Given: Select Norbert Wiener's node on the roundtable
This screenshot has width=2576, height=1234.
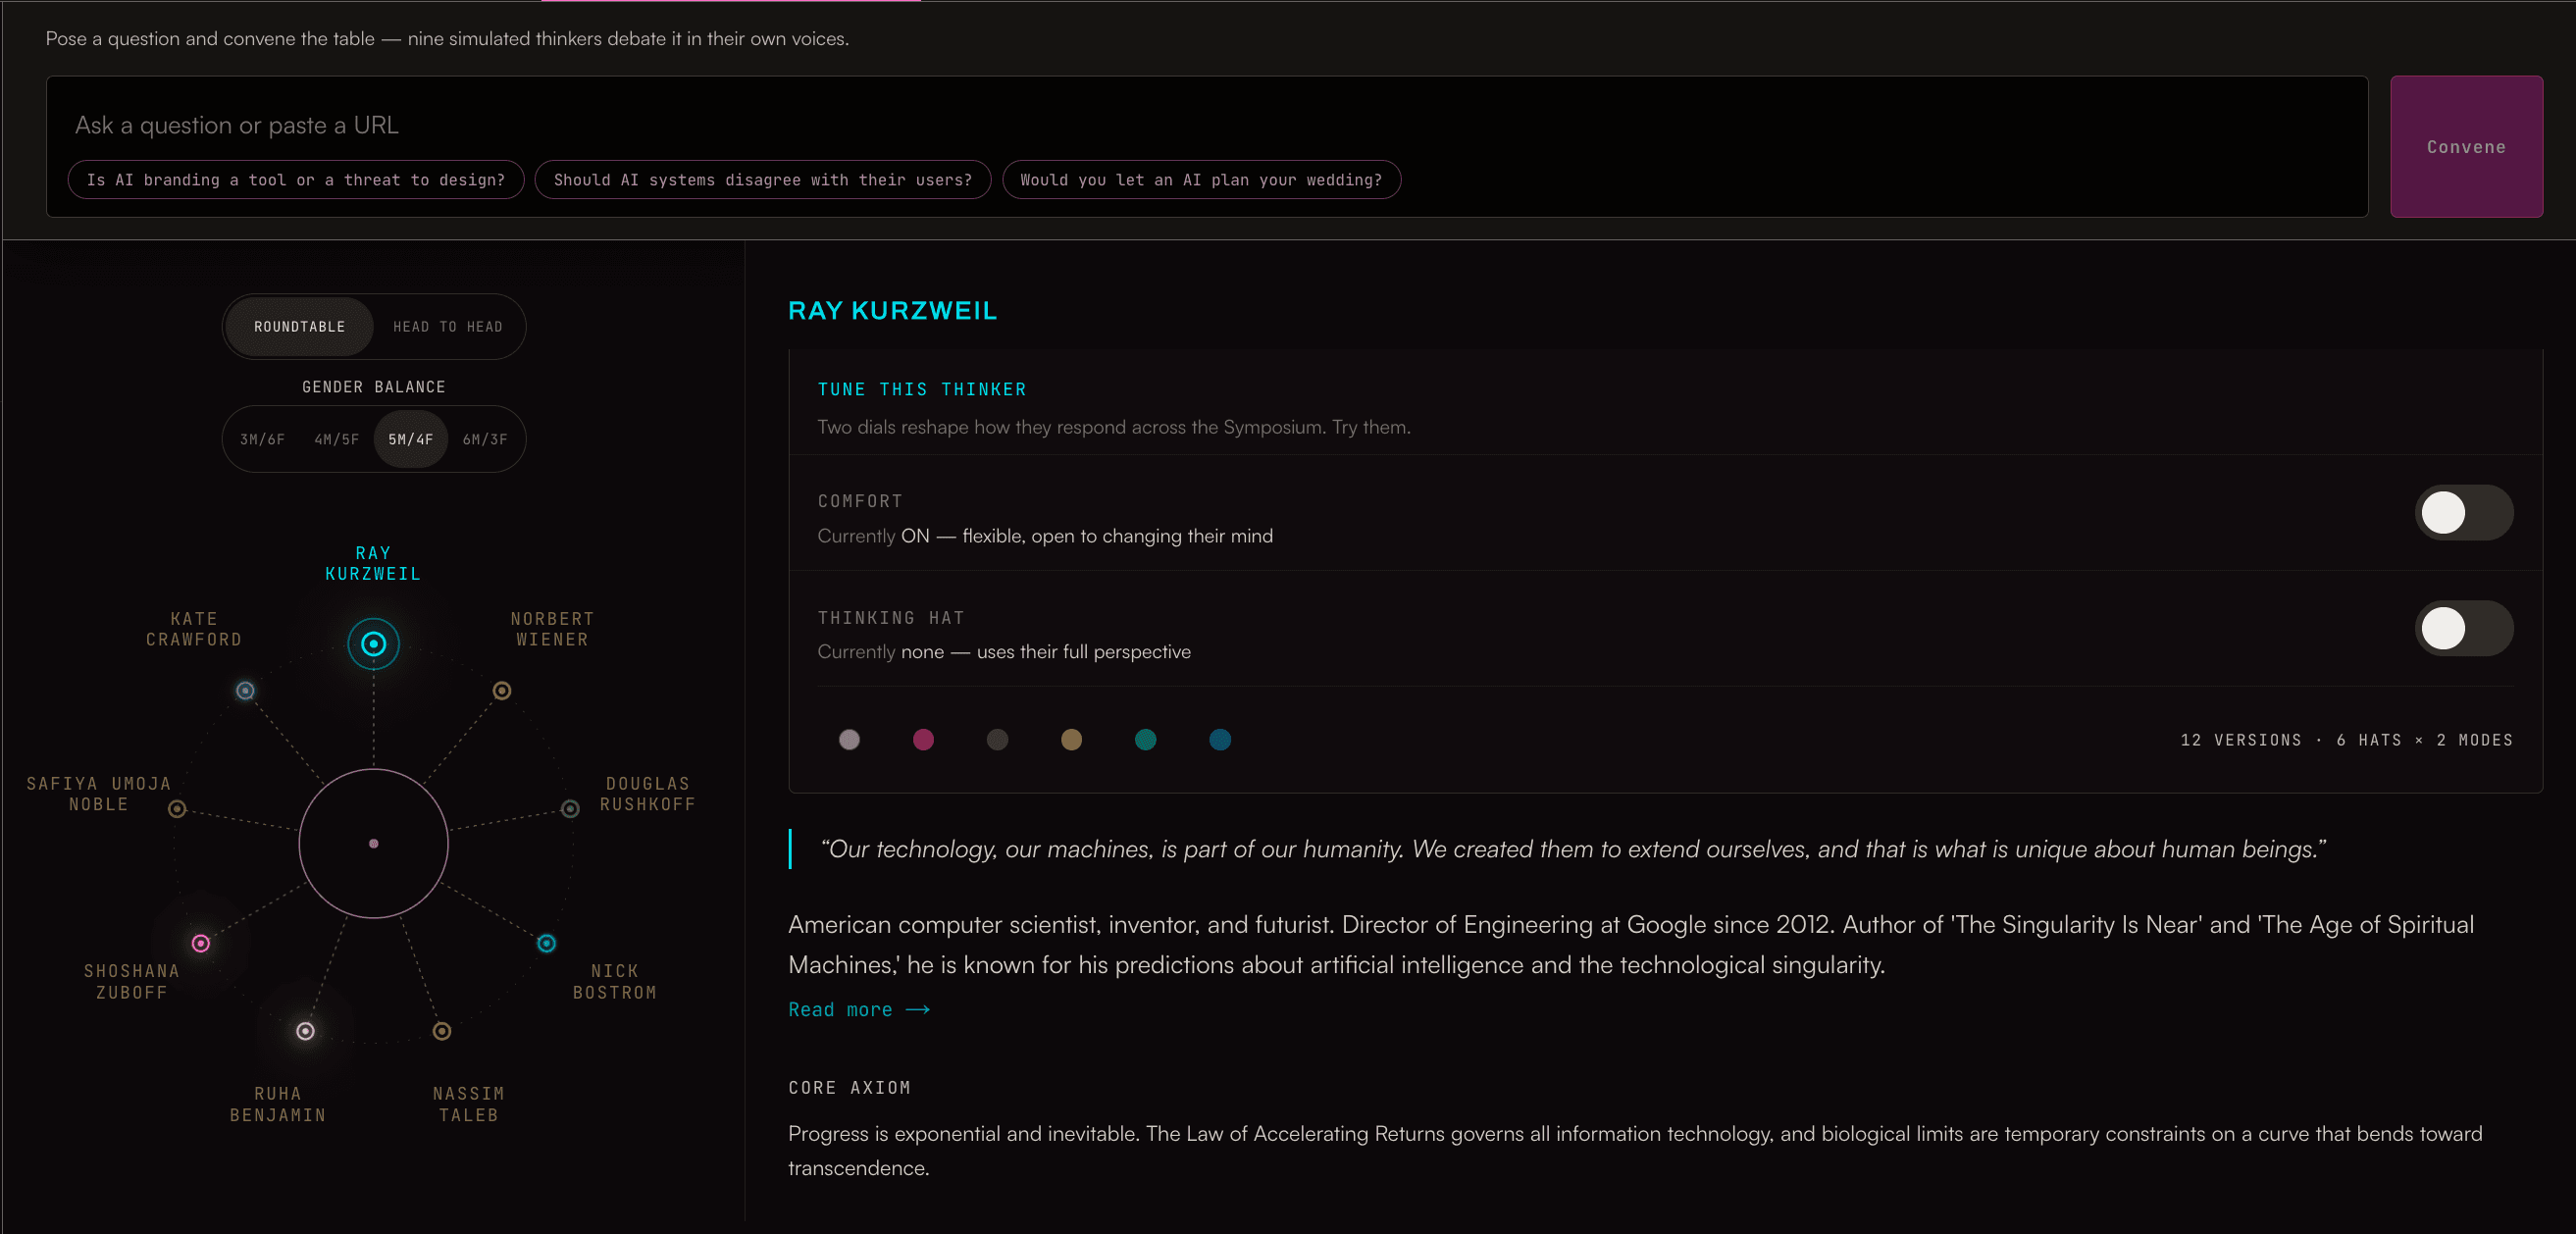Looking at the screenshot, I should pos(502,690).
